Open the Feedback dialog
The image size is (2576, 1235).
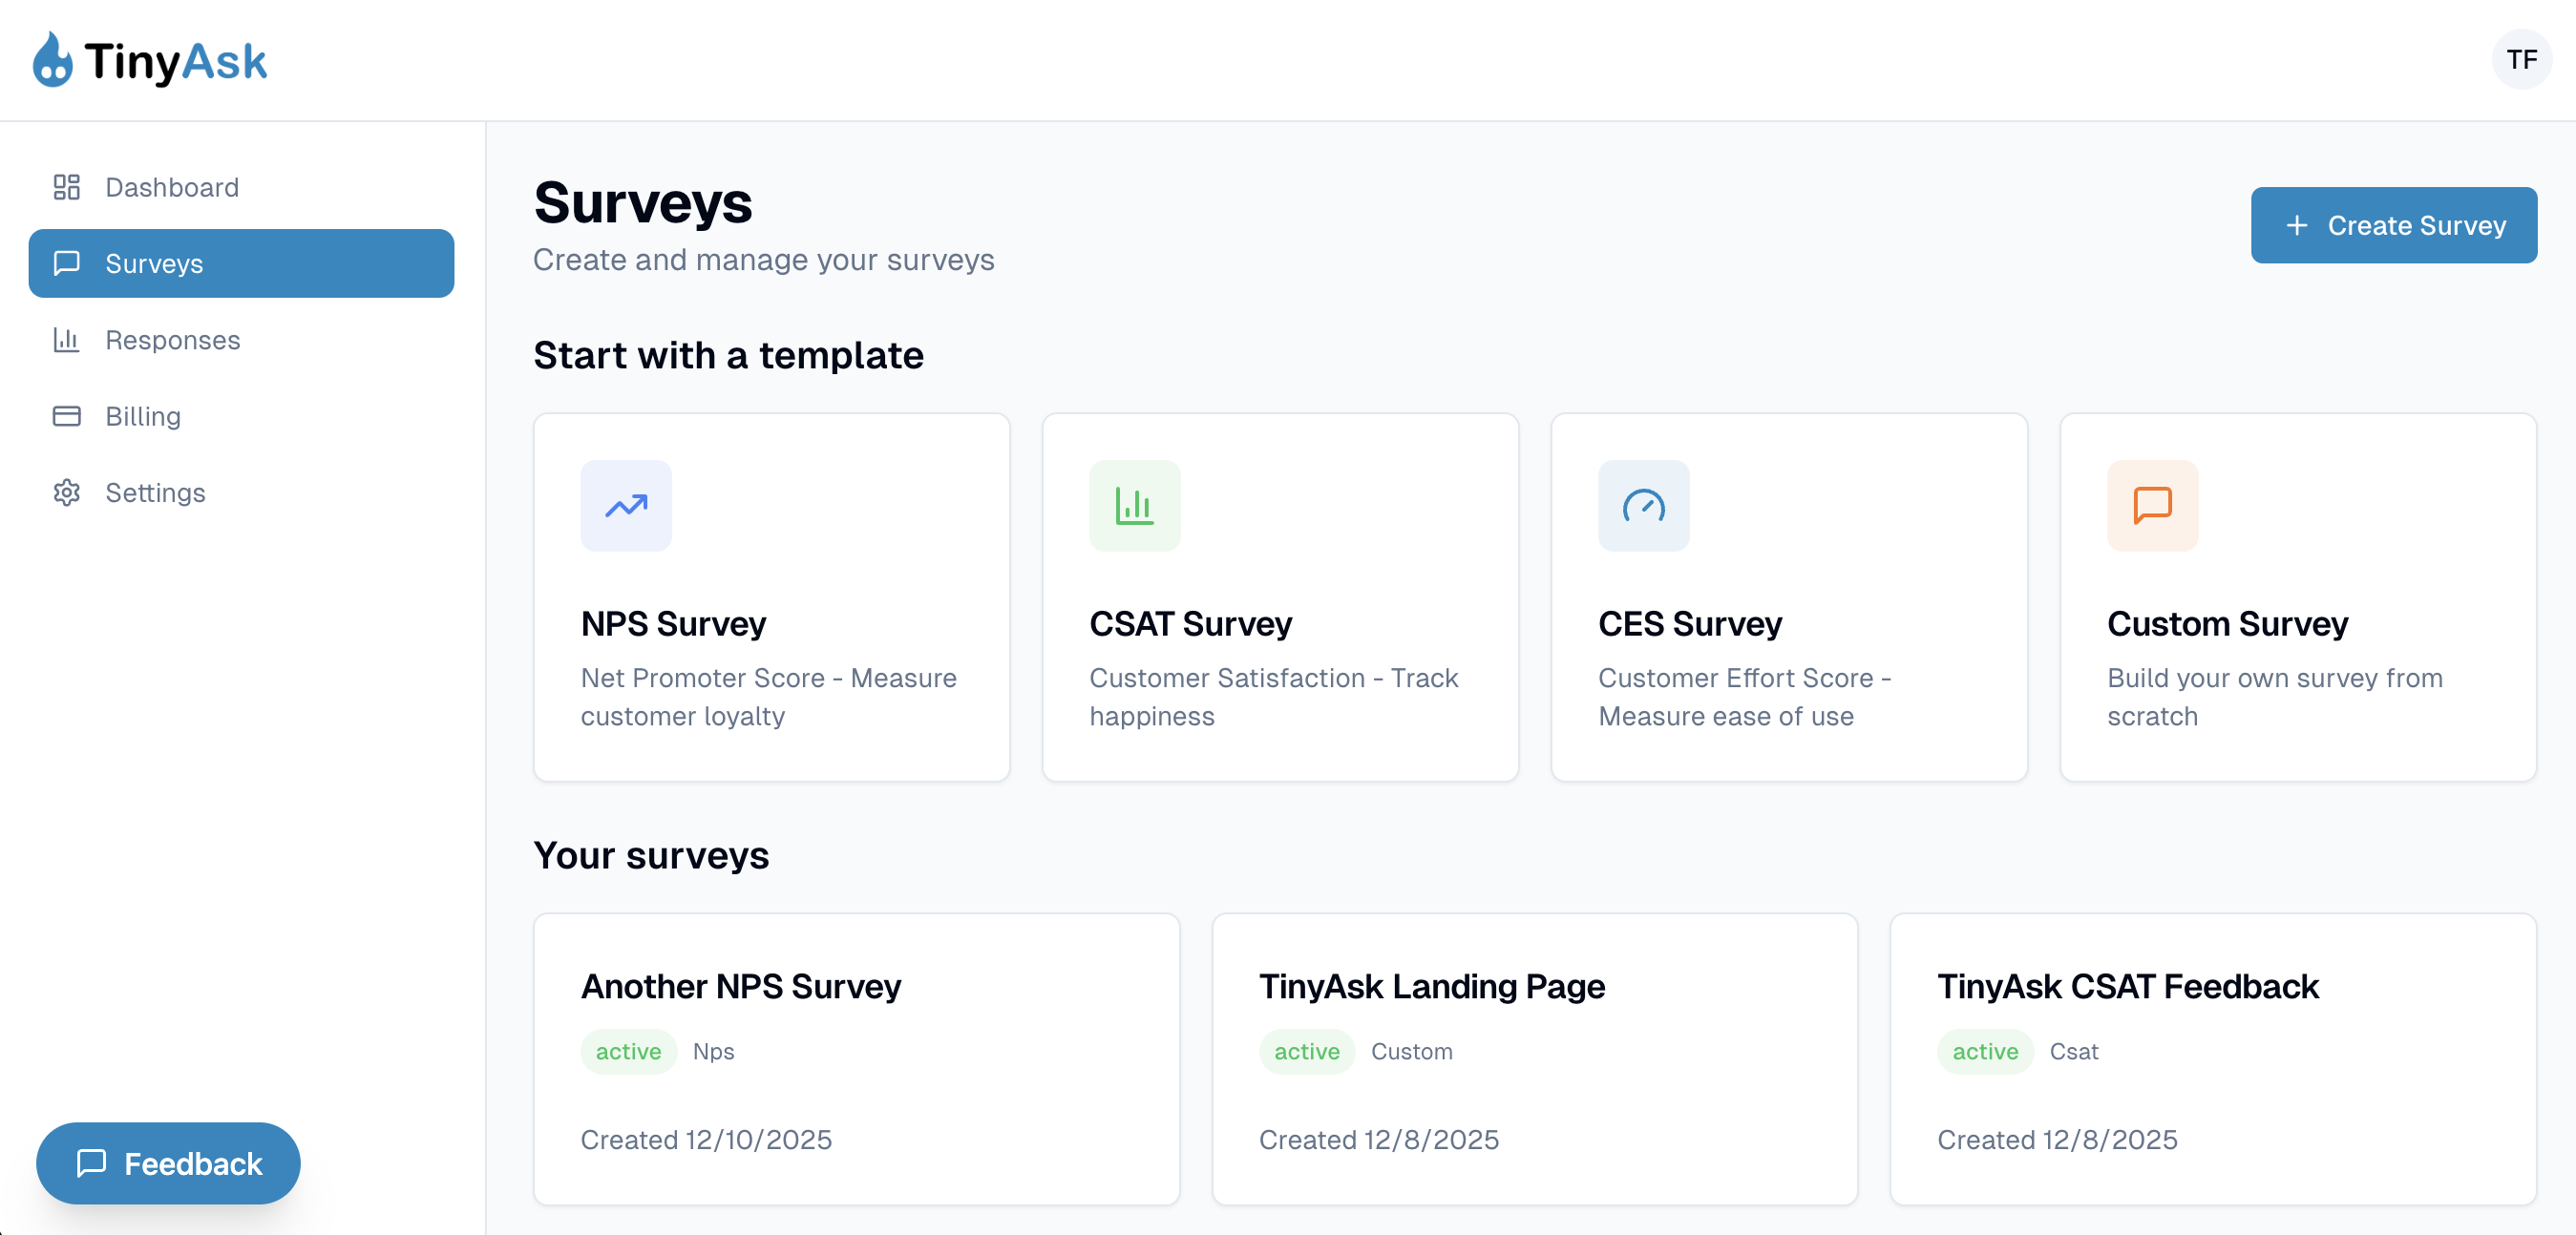167,1163
